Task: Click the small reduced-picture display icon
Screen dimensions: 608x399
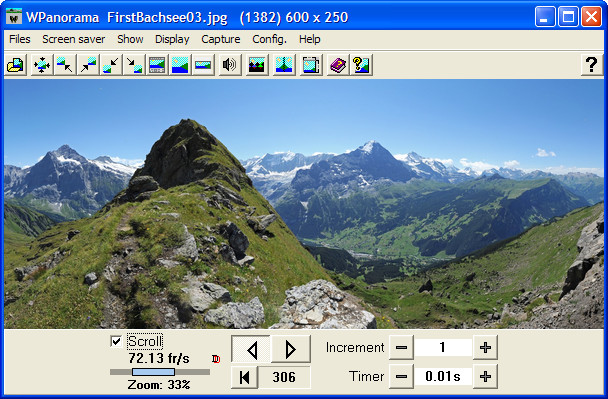Action: pyautogui.click(x=203, y=64)
